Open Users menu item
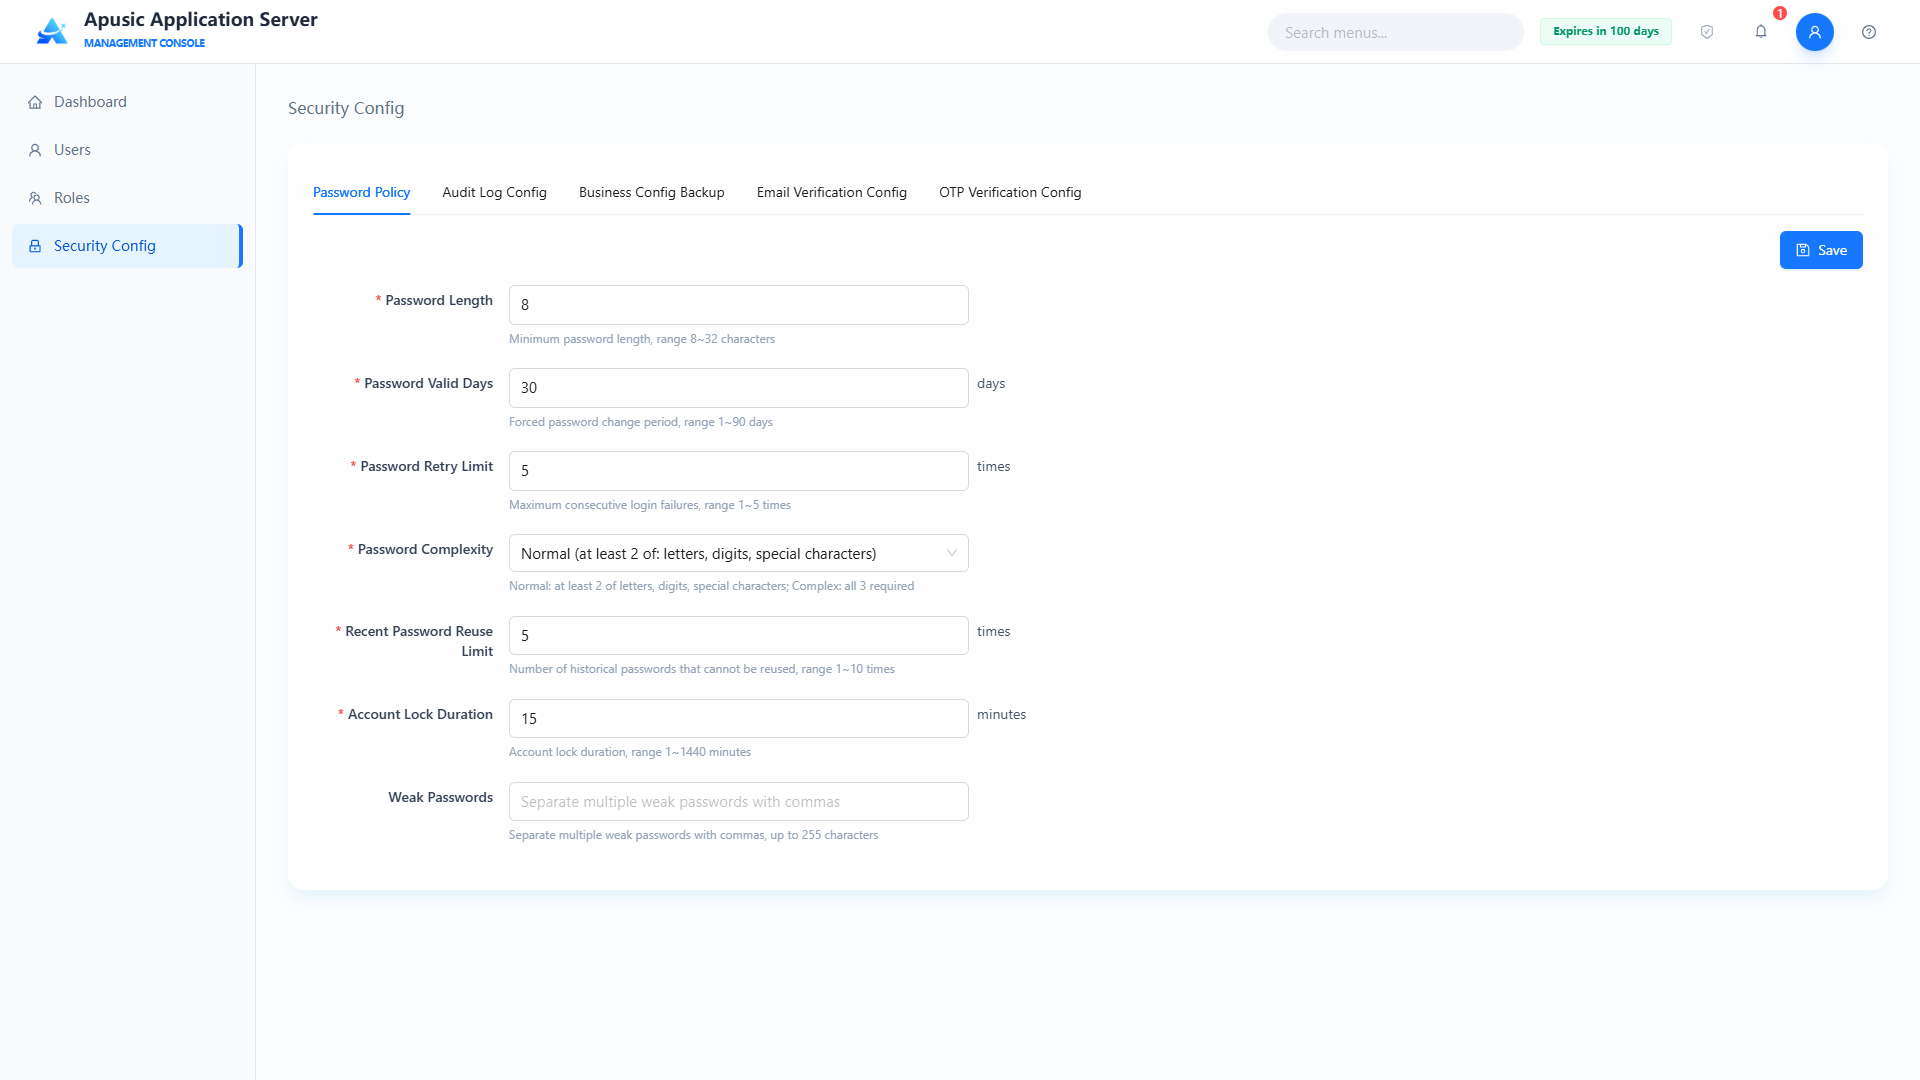Viewport: 1920px width, 1080px height. click(x=126, y=150)
